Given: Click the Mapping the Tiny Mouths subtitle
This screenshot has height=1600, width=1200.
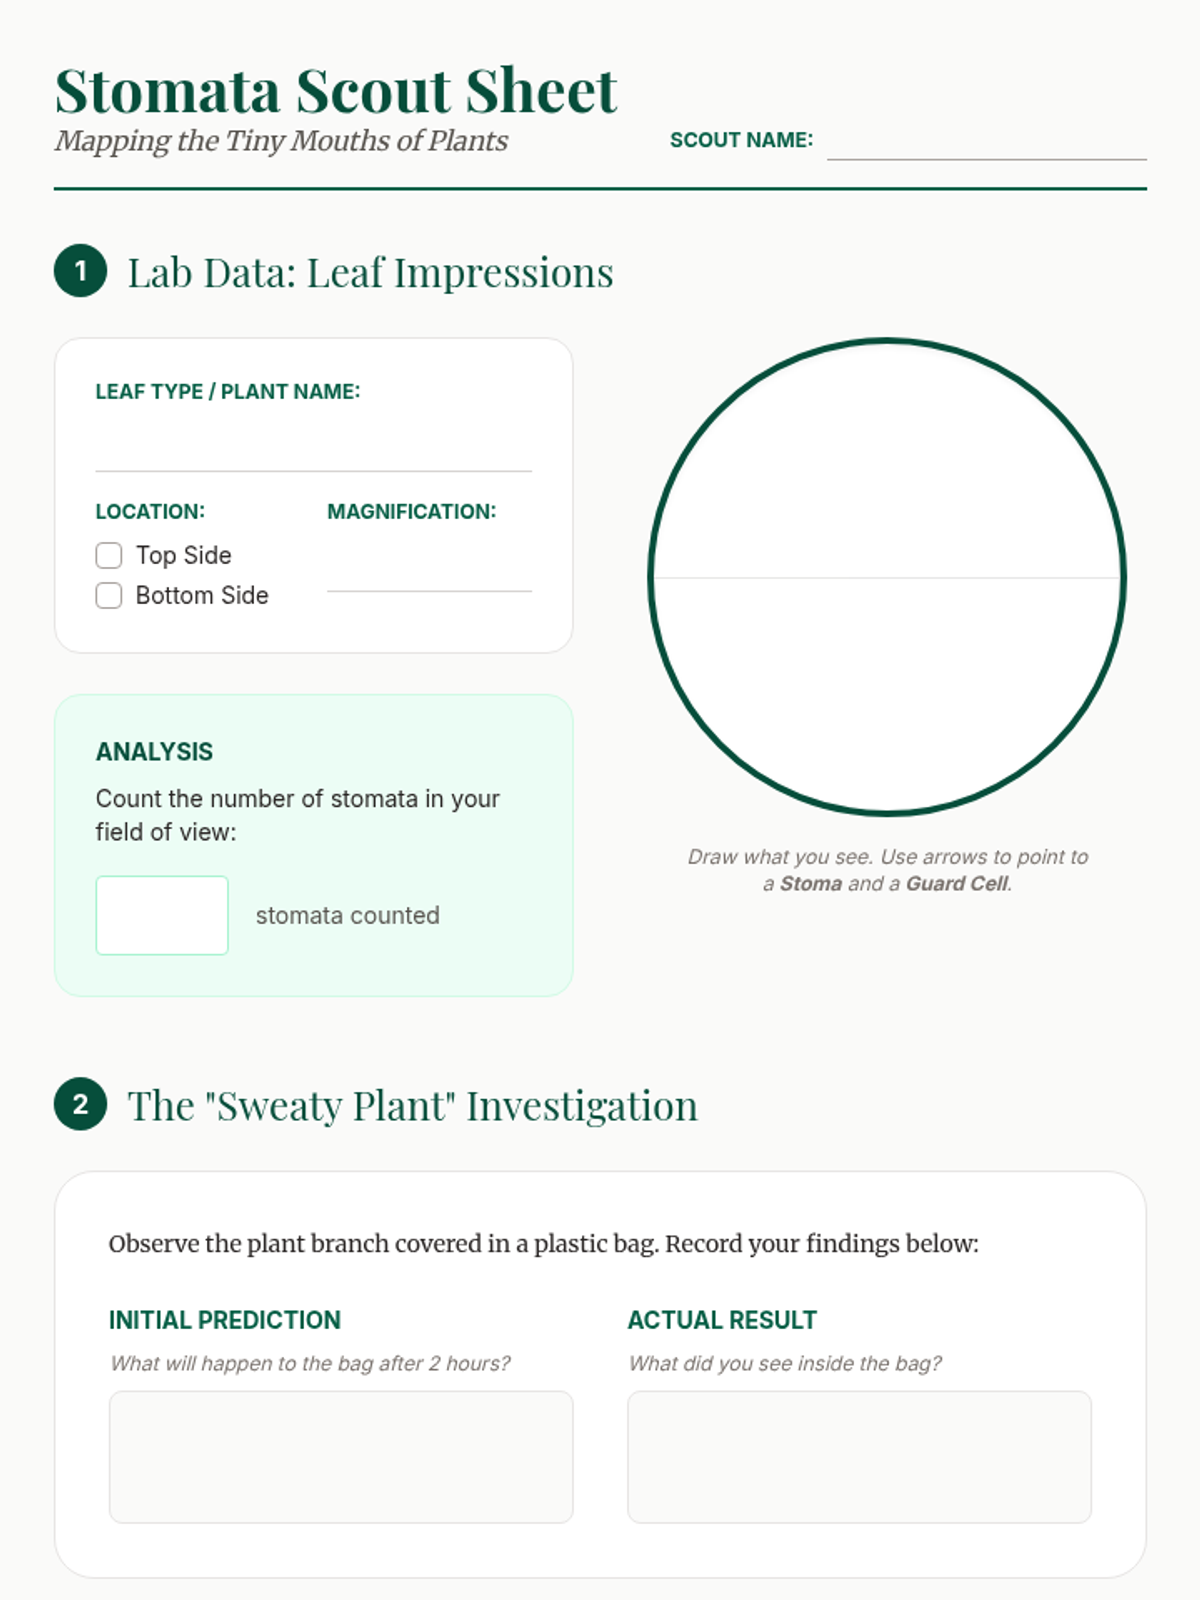Looking at the screenshot, I should click(x=281, y=140).
